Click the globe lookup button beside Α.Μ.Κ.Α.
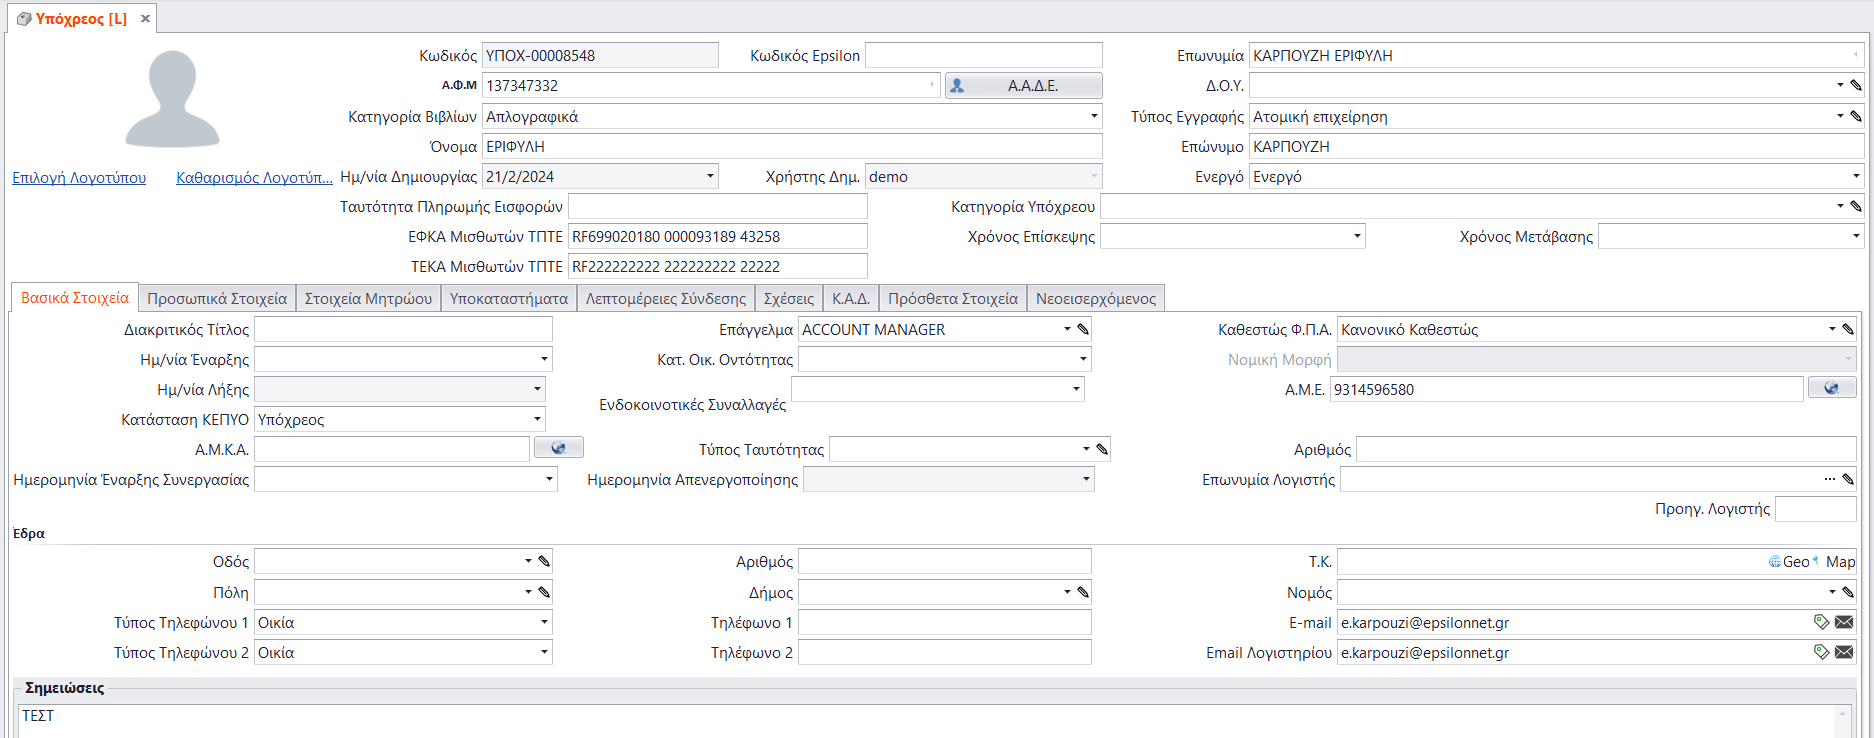The width and height of the screenshot is (1874, 738). click(558, 448)
